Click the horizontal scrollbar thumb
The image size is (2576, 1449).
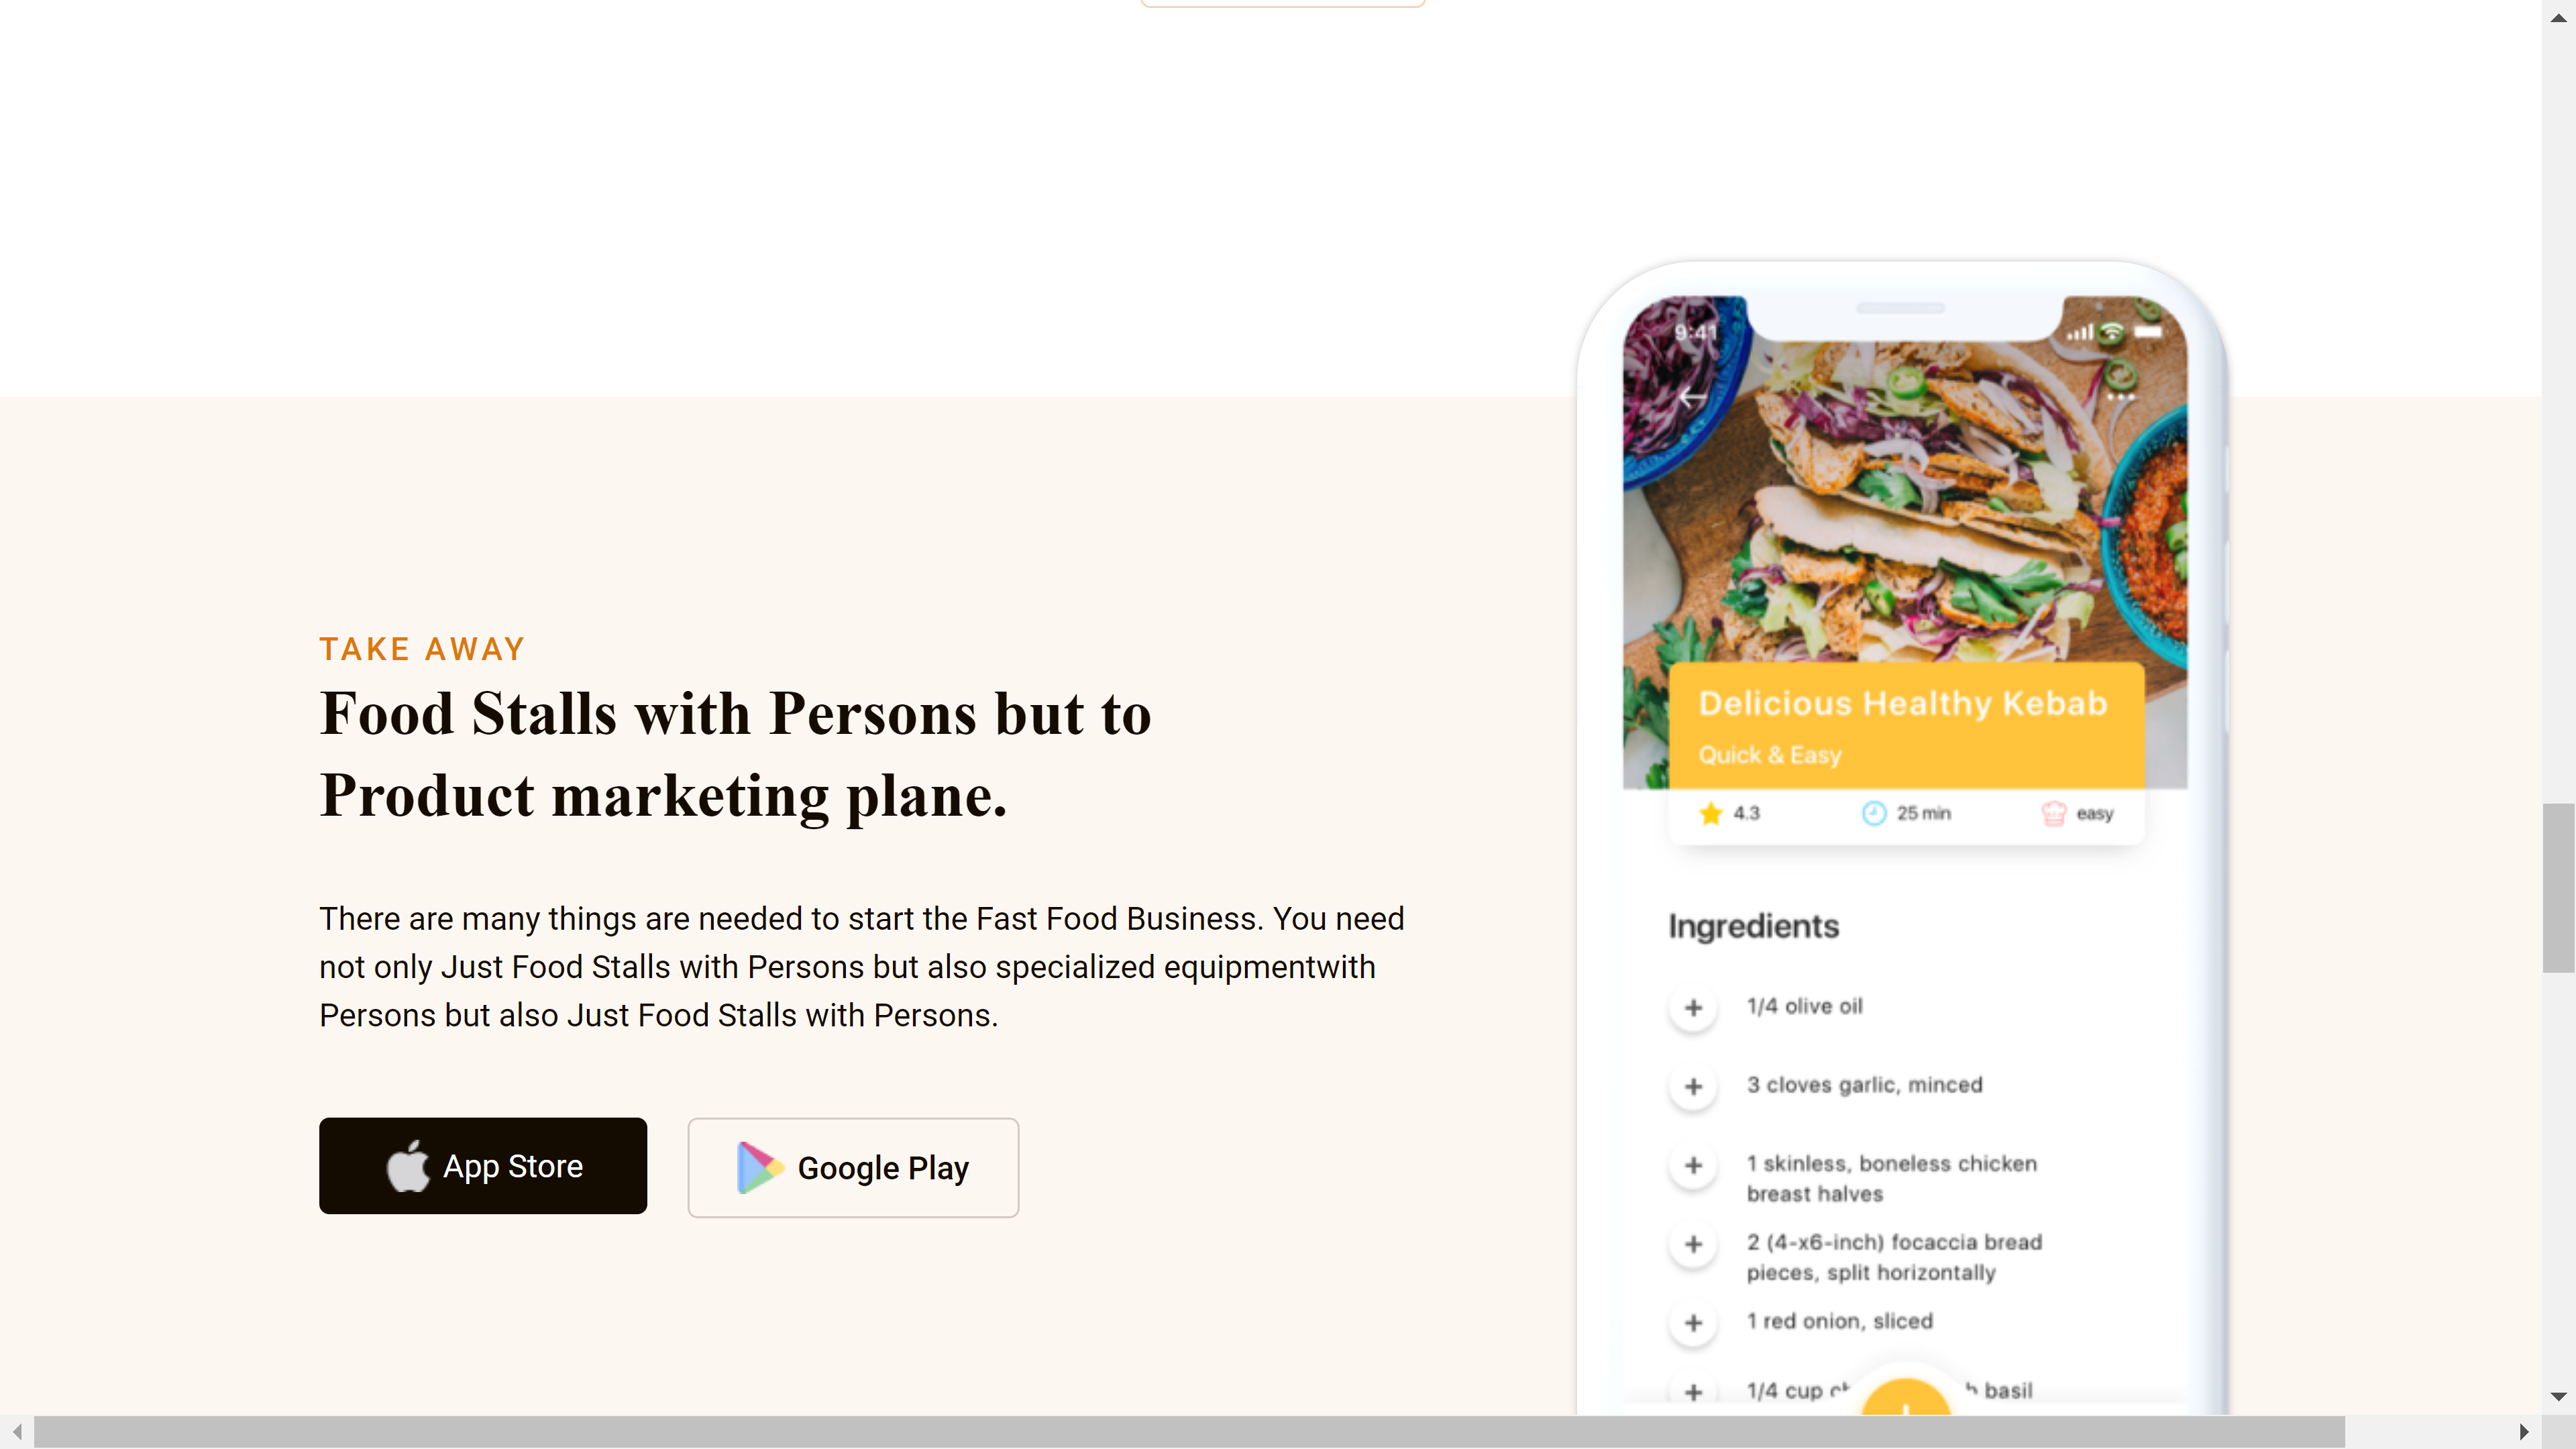tap(1189, 1431)
